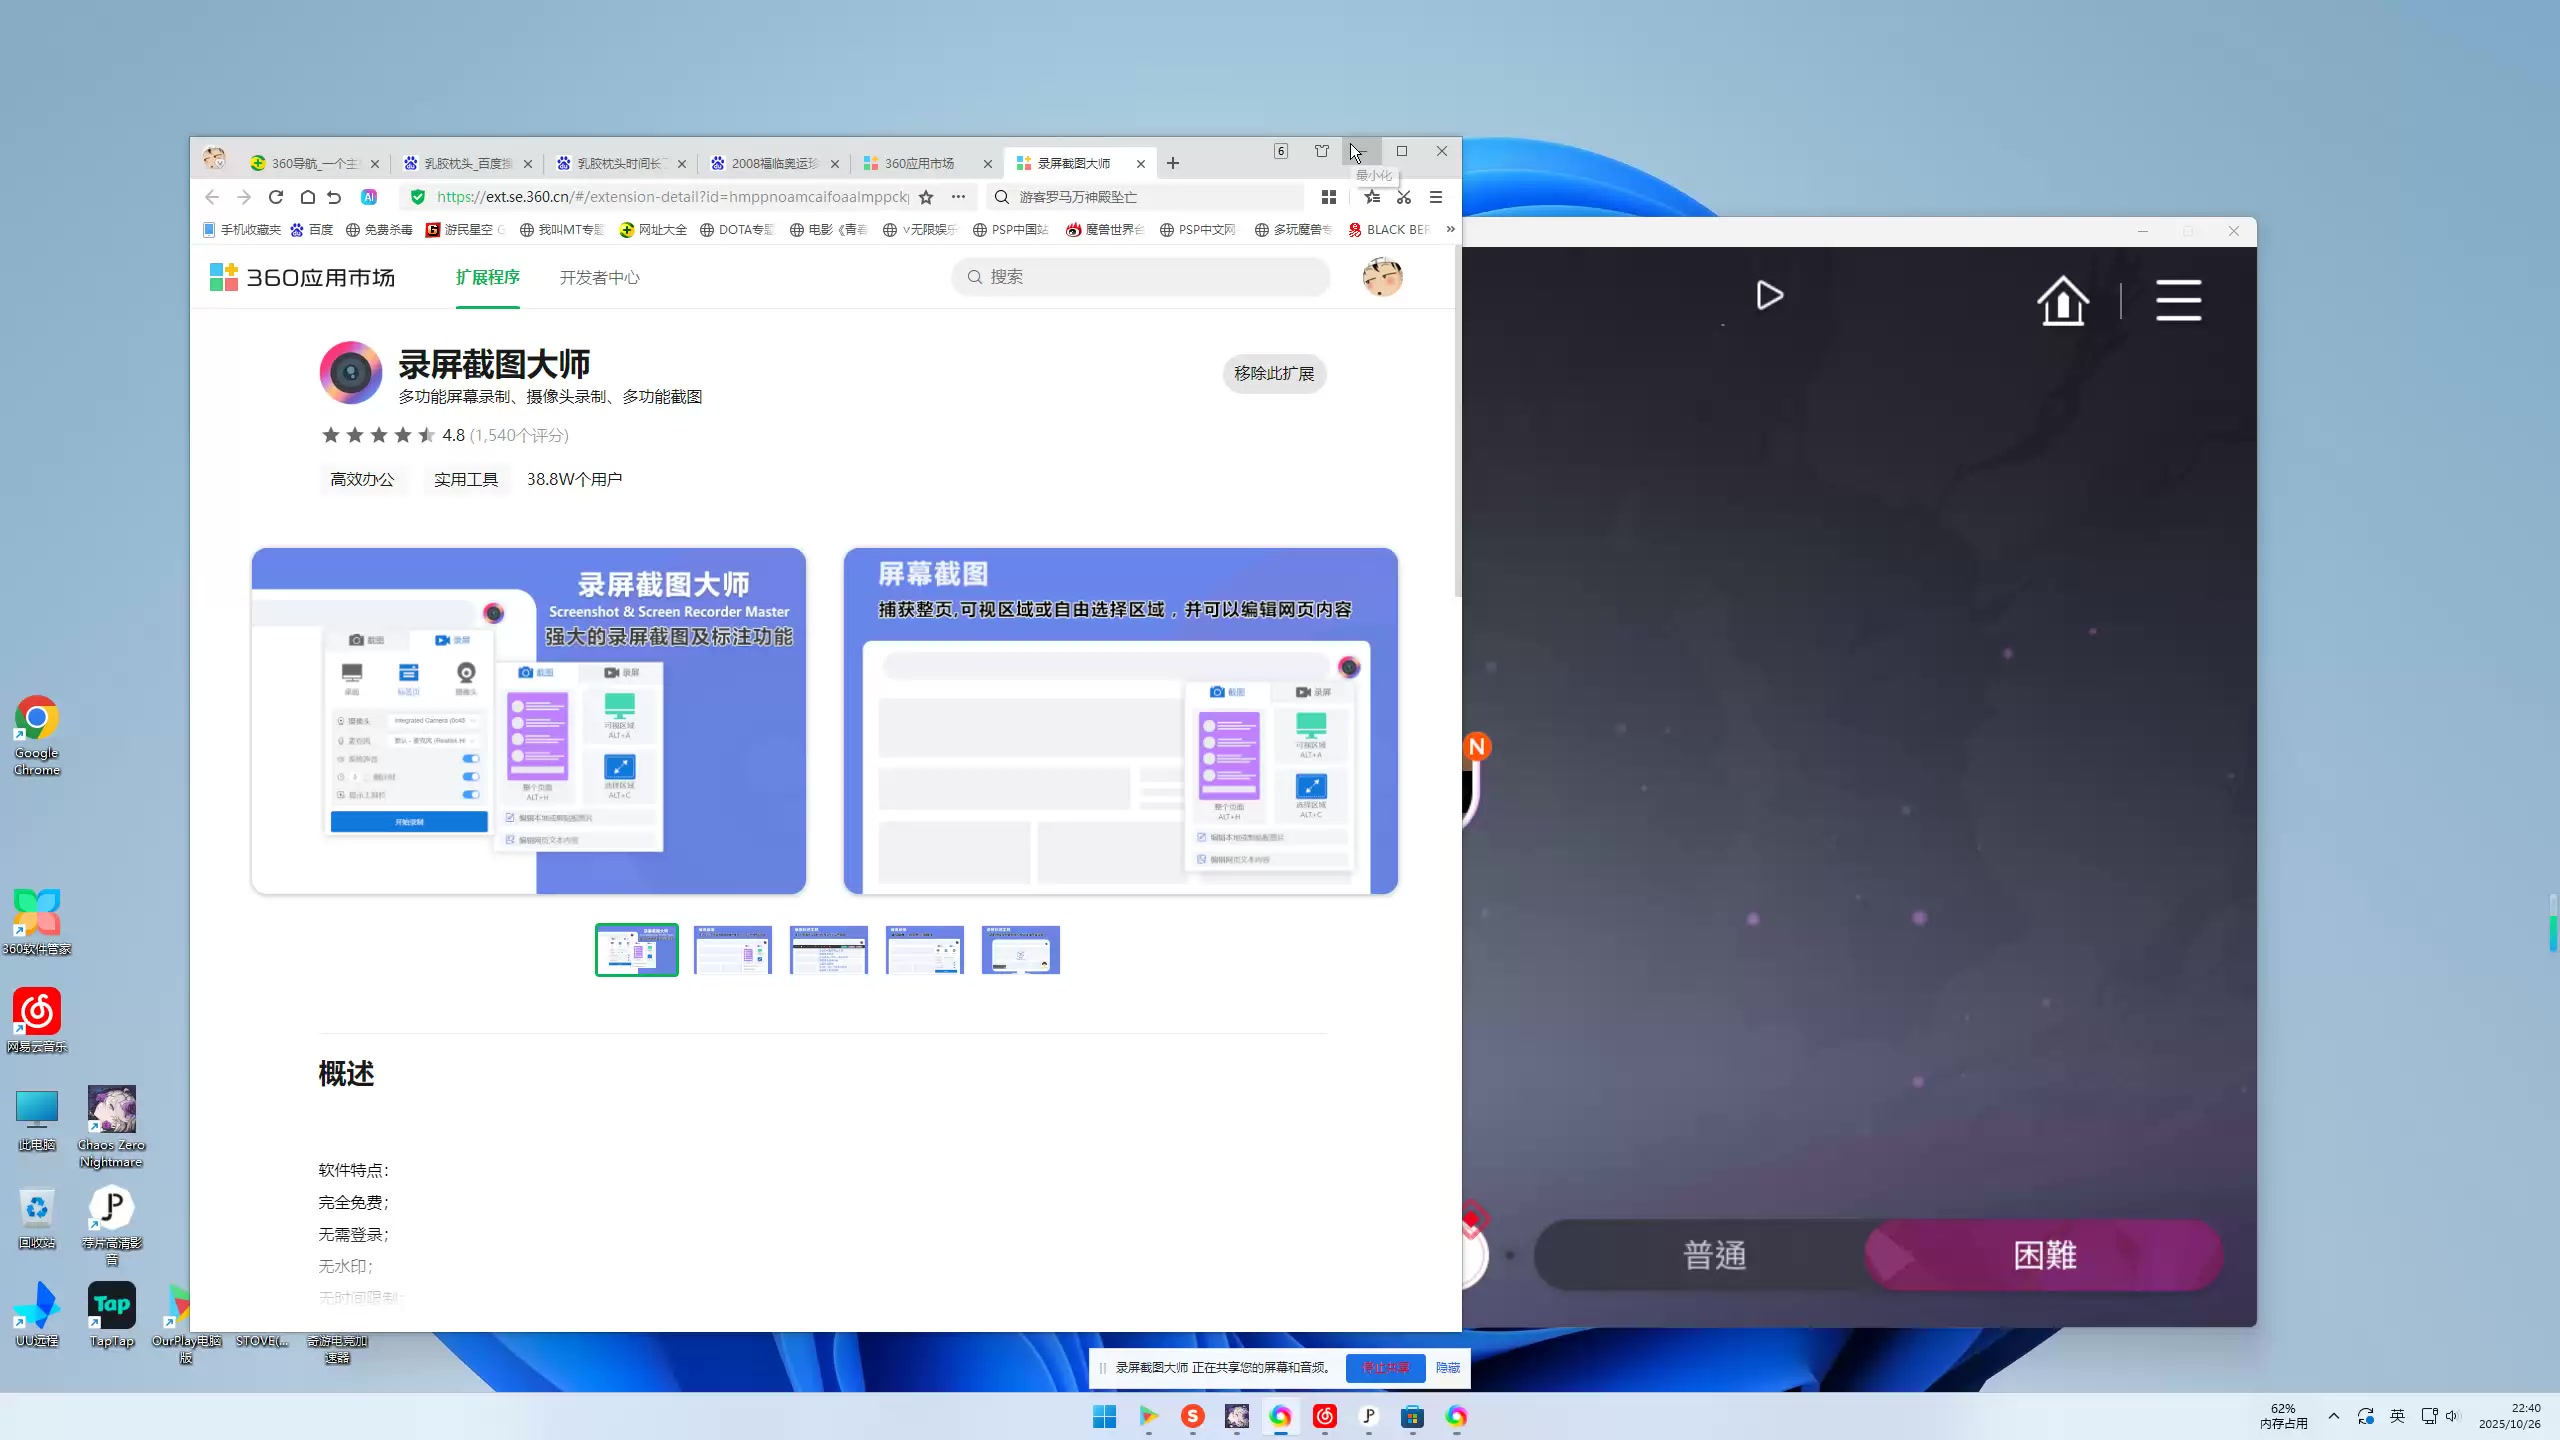Click the browser reload icon
The width and height of the screenshot is (2560, 1440).
276,197
